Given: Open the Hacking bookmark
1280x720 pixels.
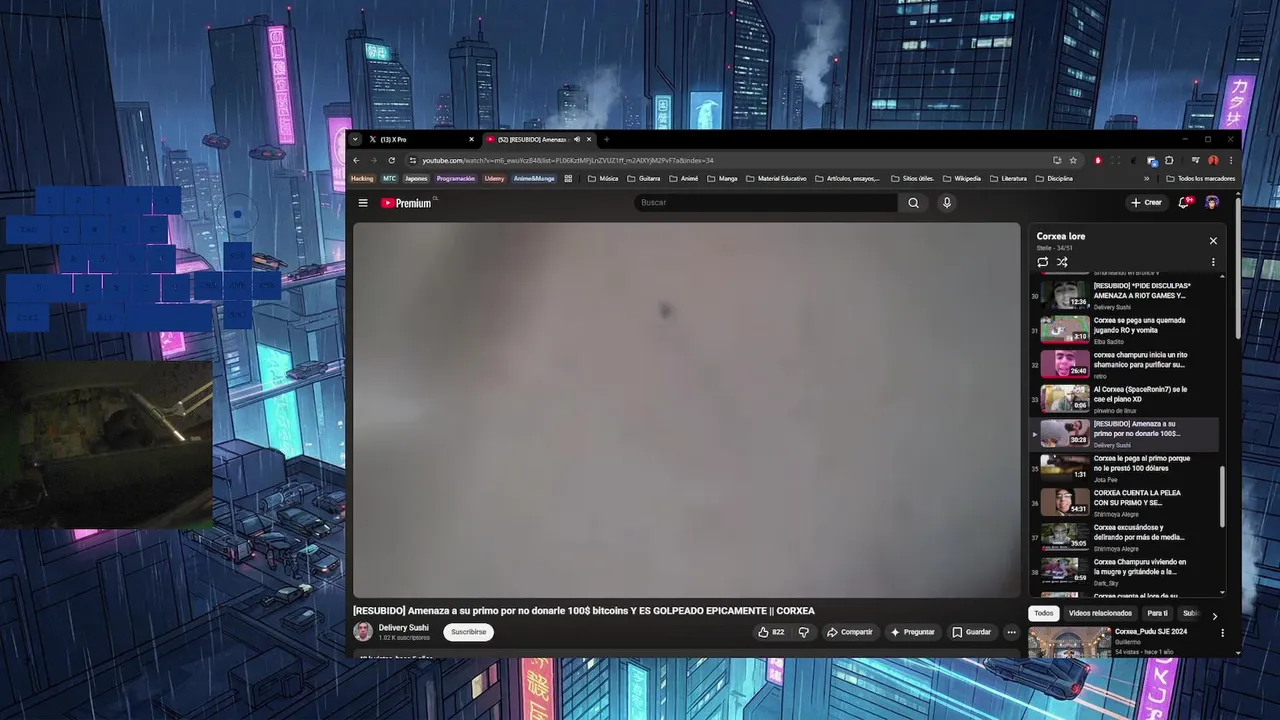Looking at the screenshot, I should (362, 179).
